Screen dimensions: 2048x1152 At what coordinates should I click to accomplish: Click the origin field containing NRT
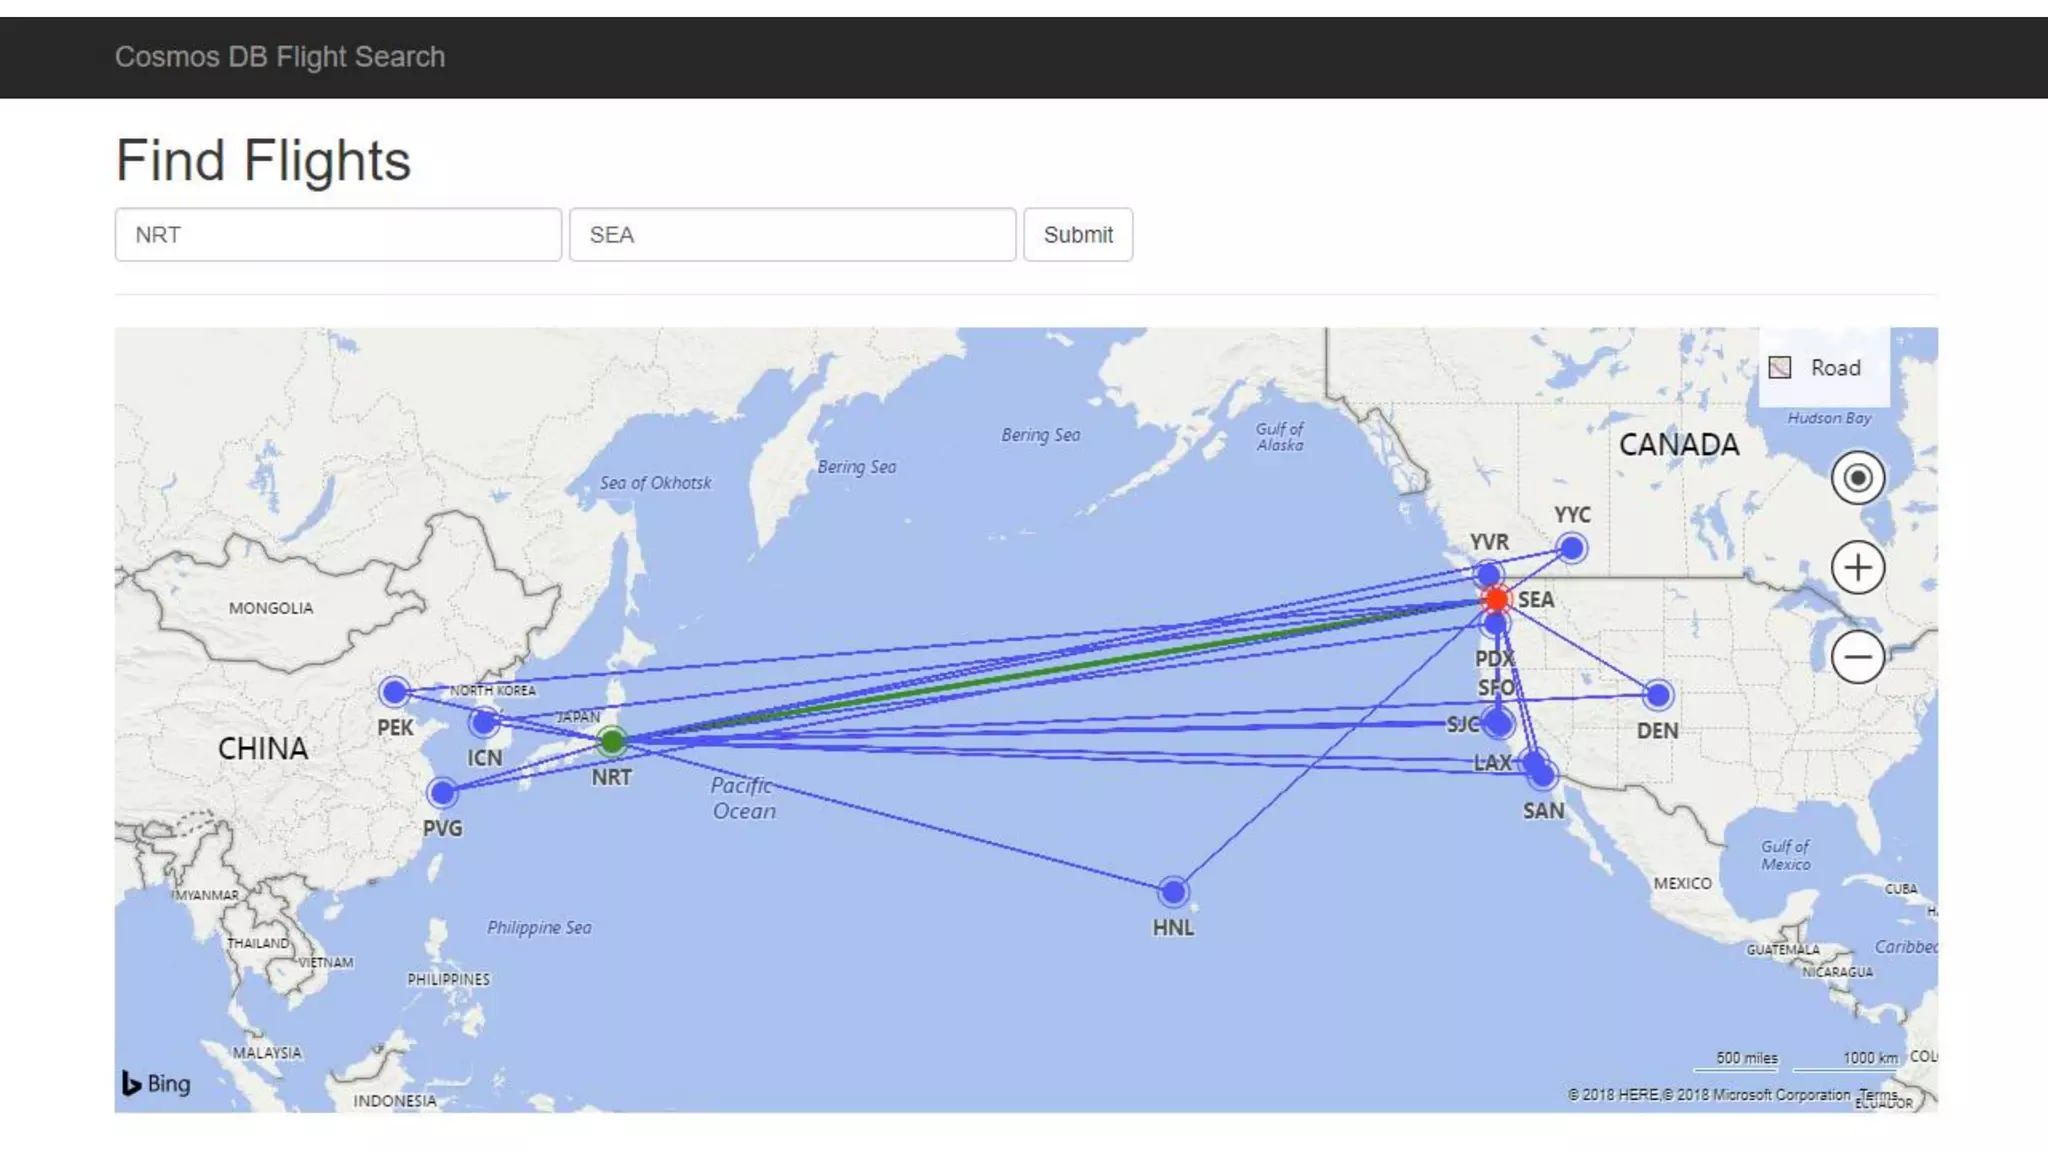338,235
